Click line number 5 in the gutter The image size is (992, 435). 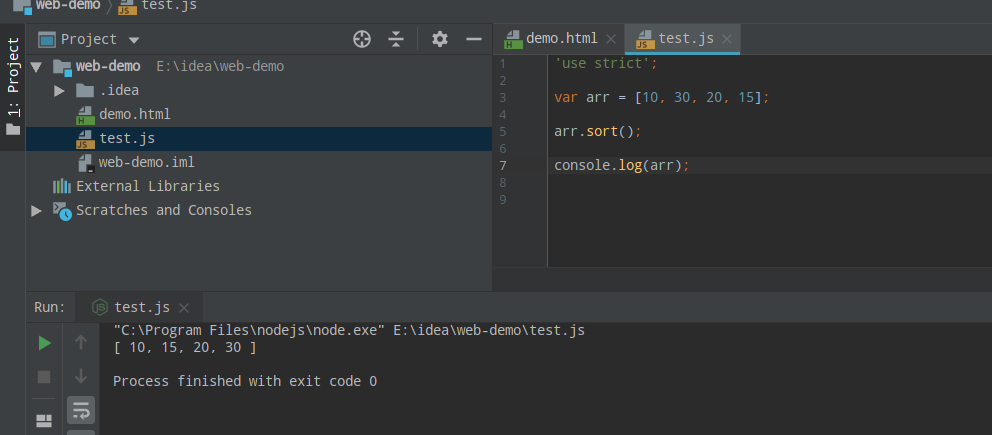[502, 132]
